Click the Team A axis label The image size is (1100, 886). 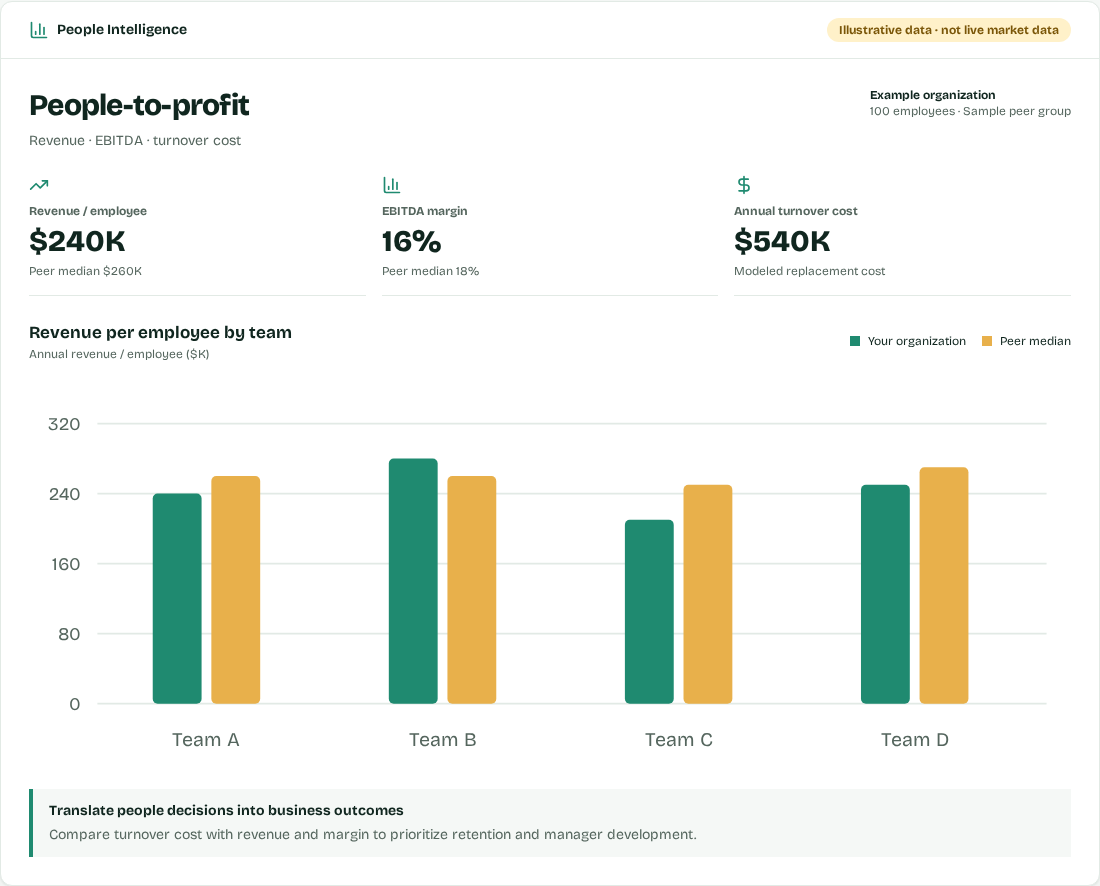click(206, 740)
